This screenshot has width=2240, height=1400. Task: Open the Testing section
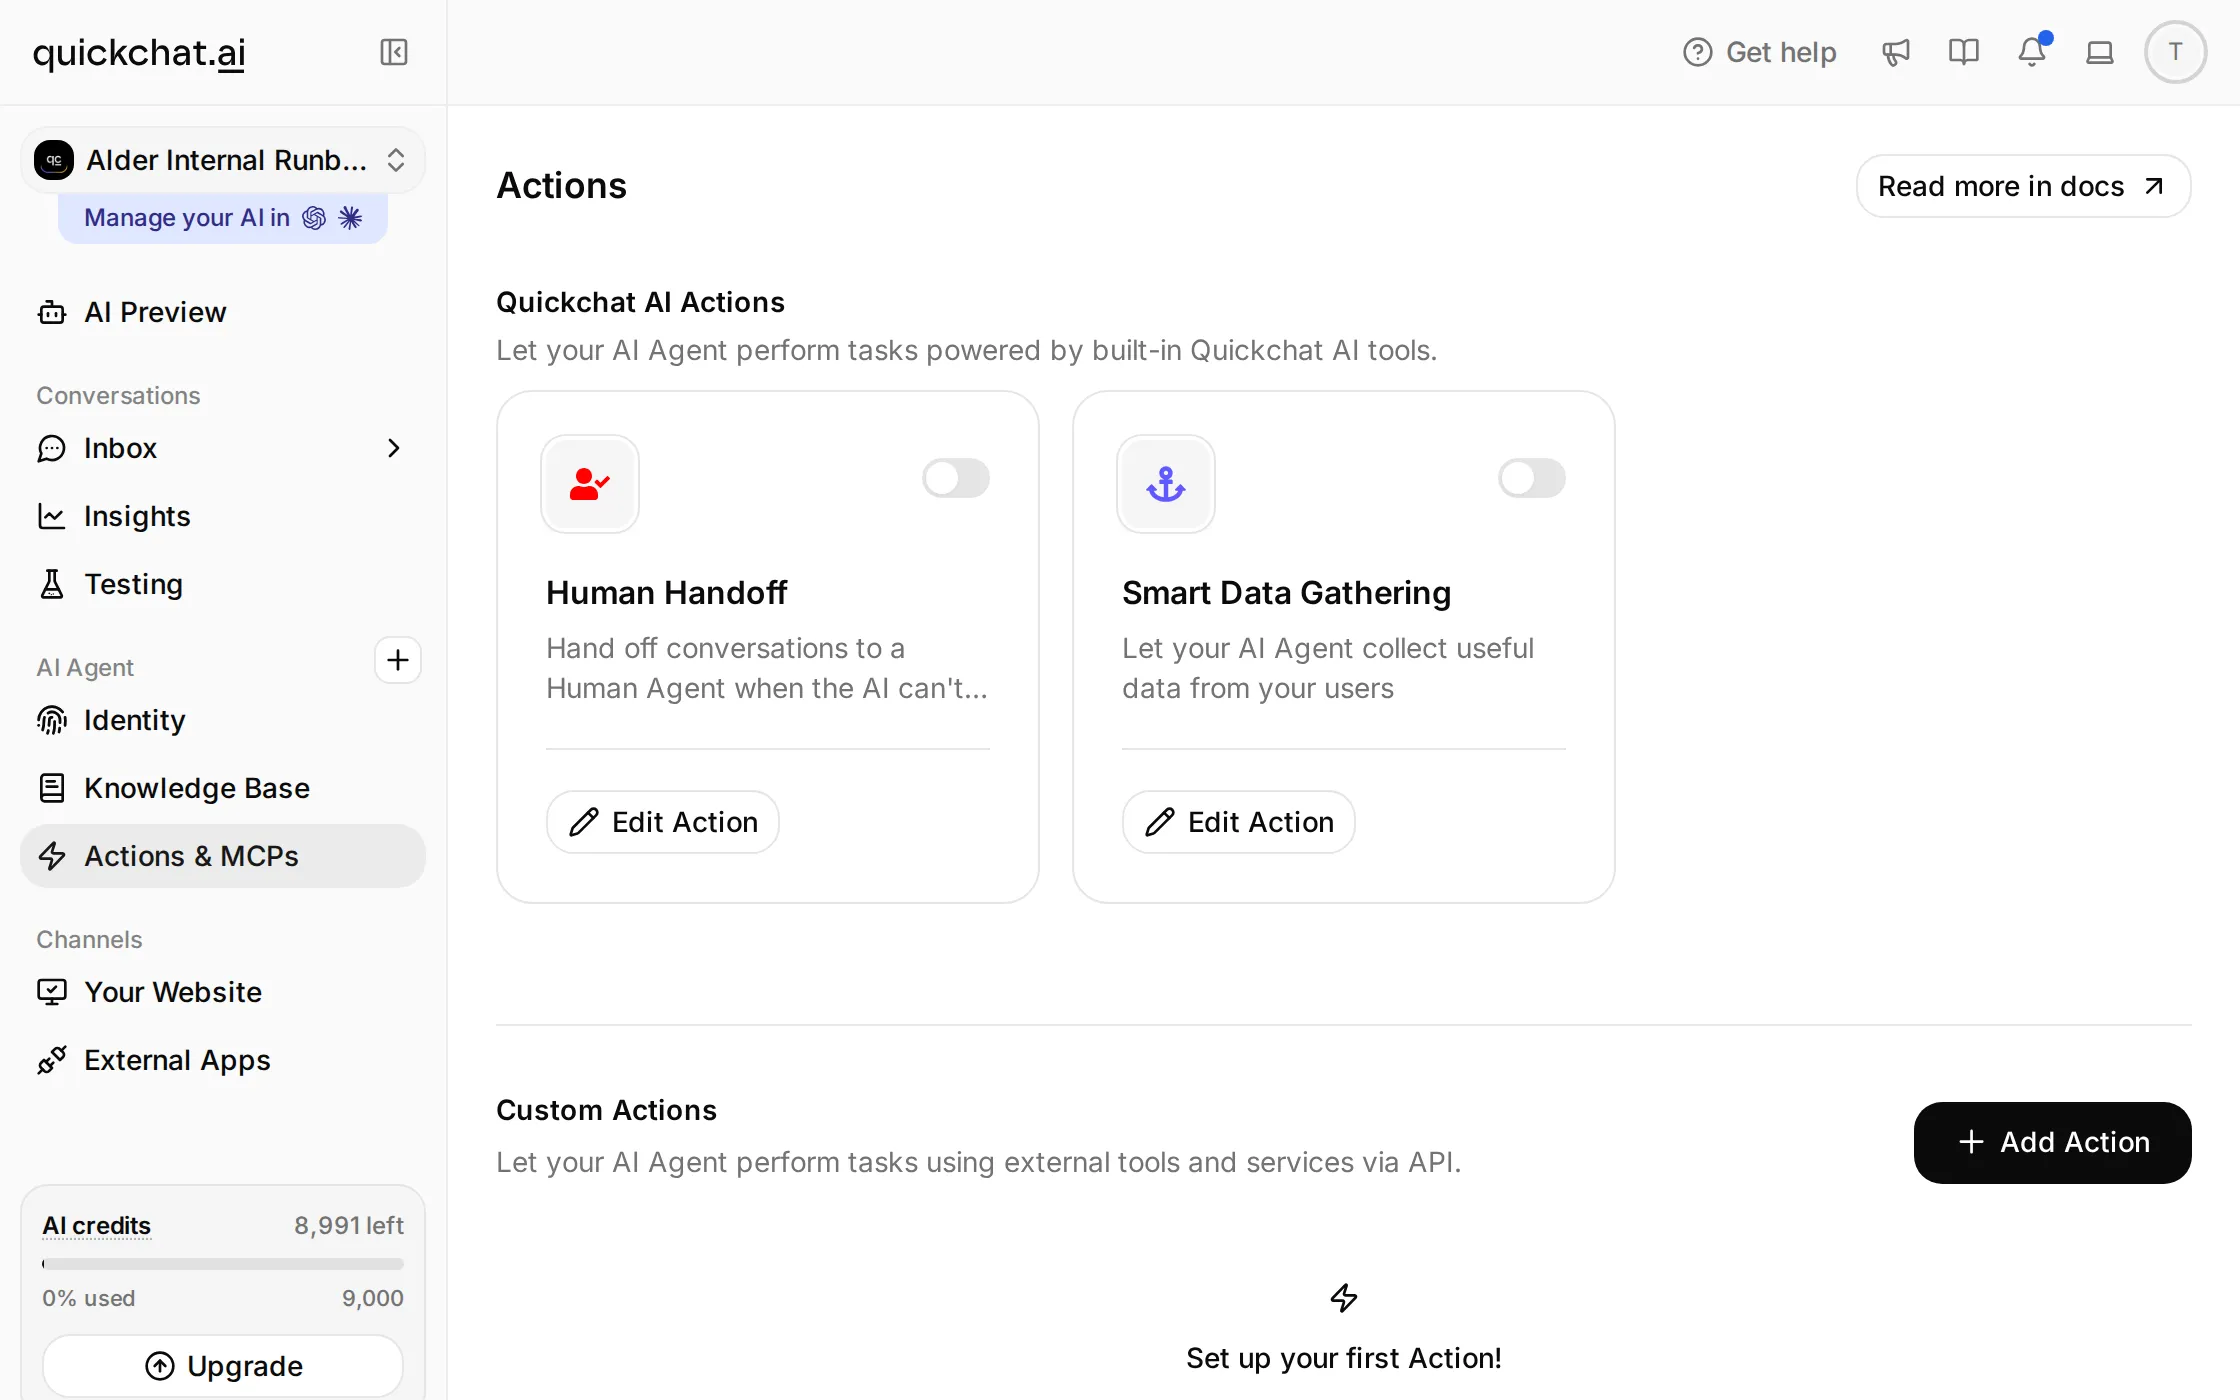tap(223, 584)
